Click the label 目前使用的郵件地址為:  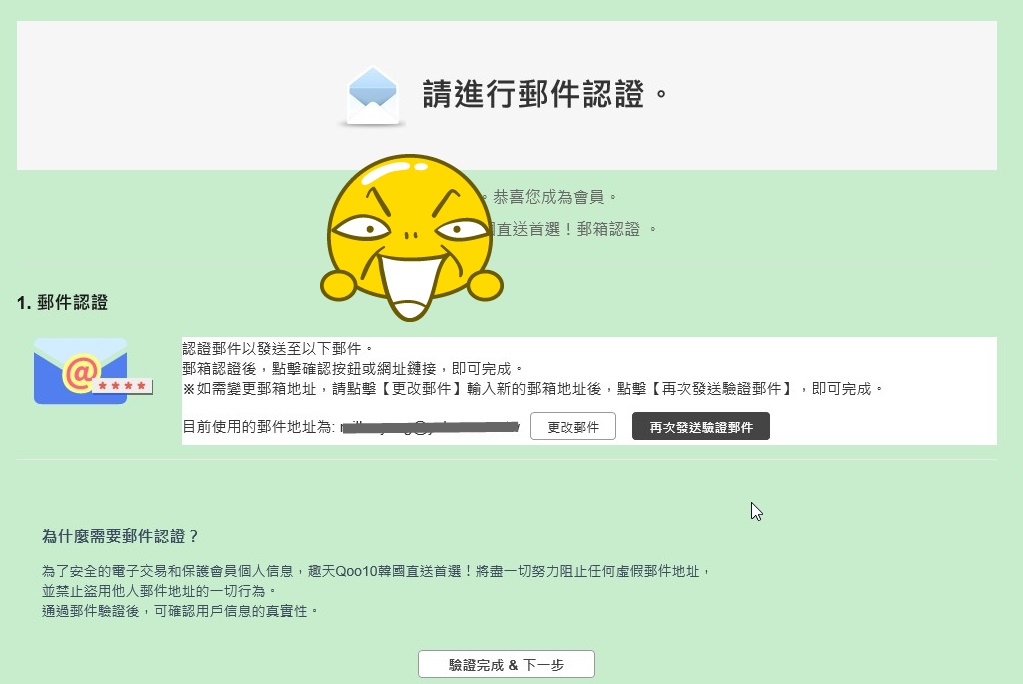[x=258, y=427]
